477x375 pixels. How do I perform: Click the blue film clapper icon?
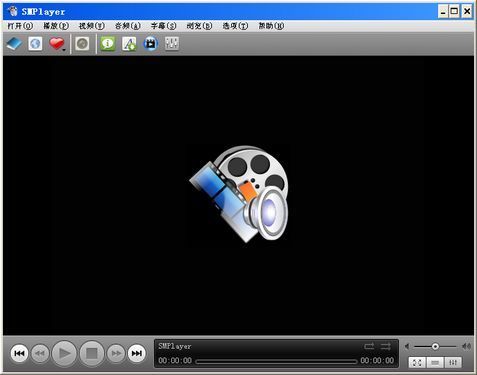[151, 44]
